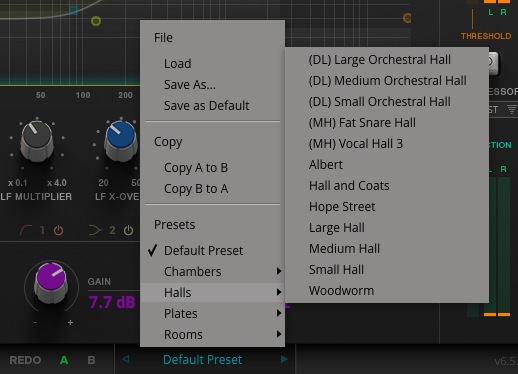Click the purple Gain knob

51,283
